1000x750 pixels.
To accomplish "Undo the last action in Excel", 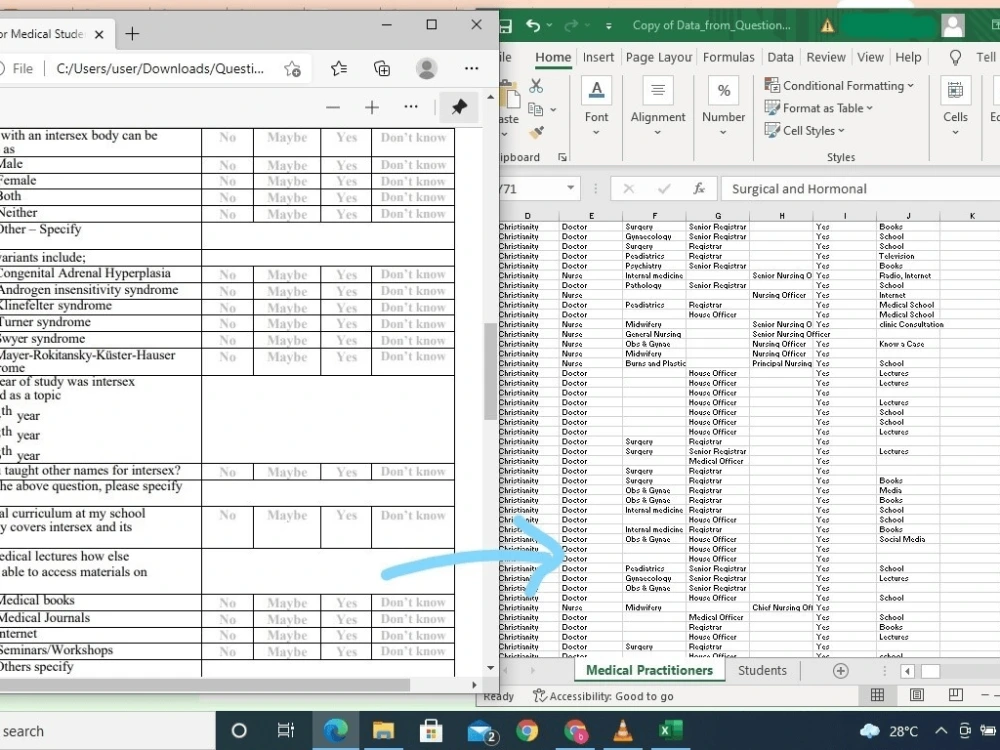I will [533, 26].
